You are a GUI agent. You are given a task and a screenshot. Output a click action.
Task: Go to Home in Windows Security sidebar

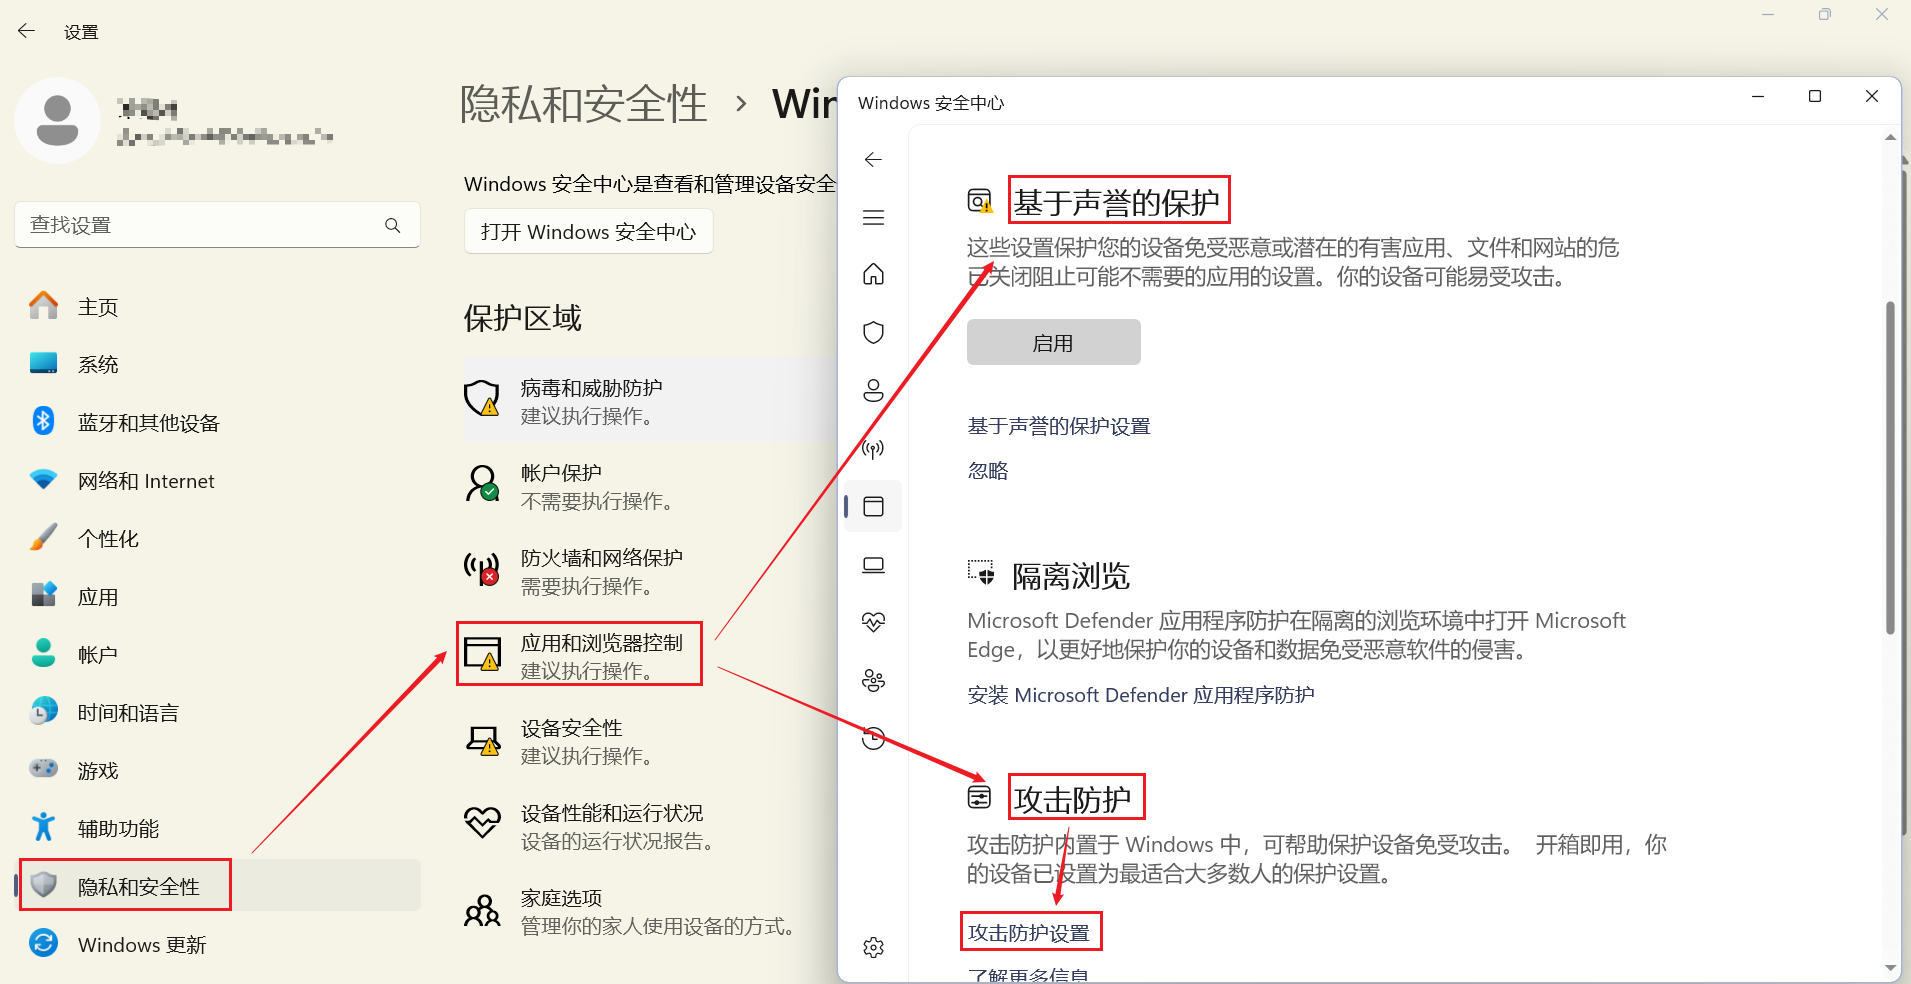coord(873,274)
